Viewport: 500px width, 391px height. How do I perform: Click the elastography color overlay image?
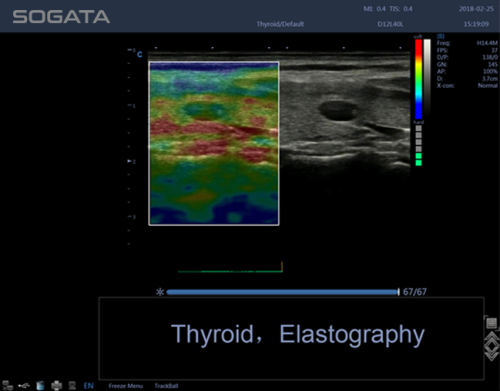[214, 143]
